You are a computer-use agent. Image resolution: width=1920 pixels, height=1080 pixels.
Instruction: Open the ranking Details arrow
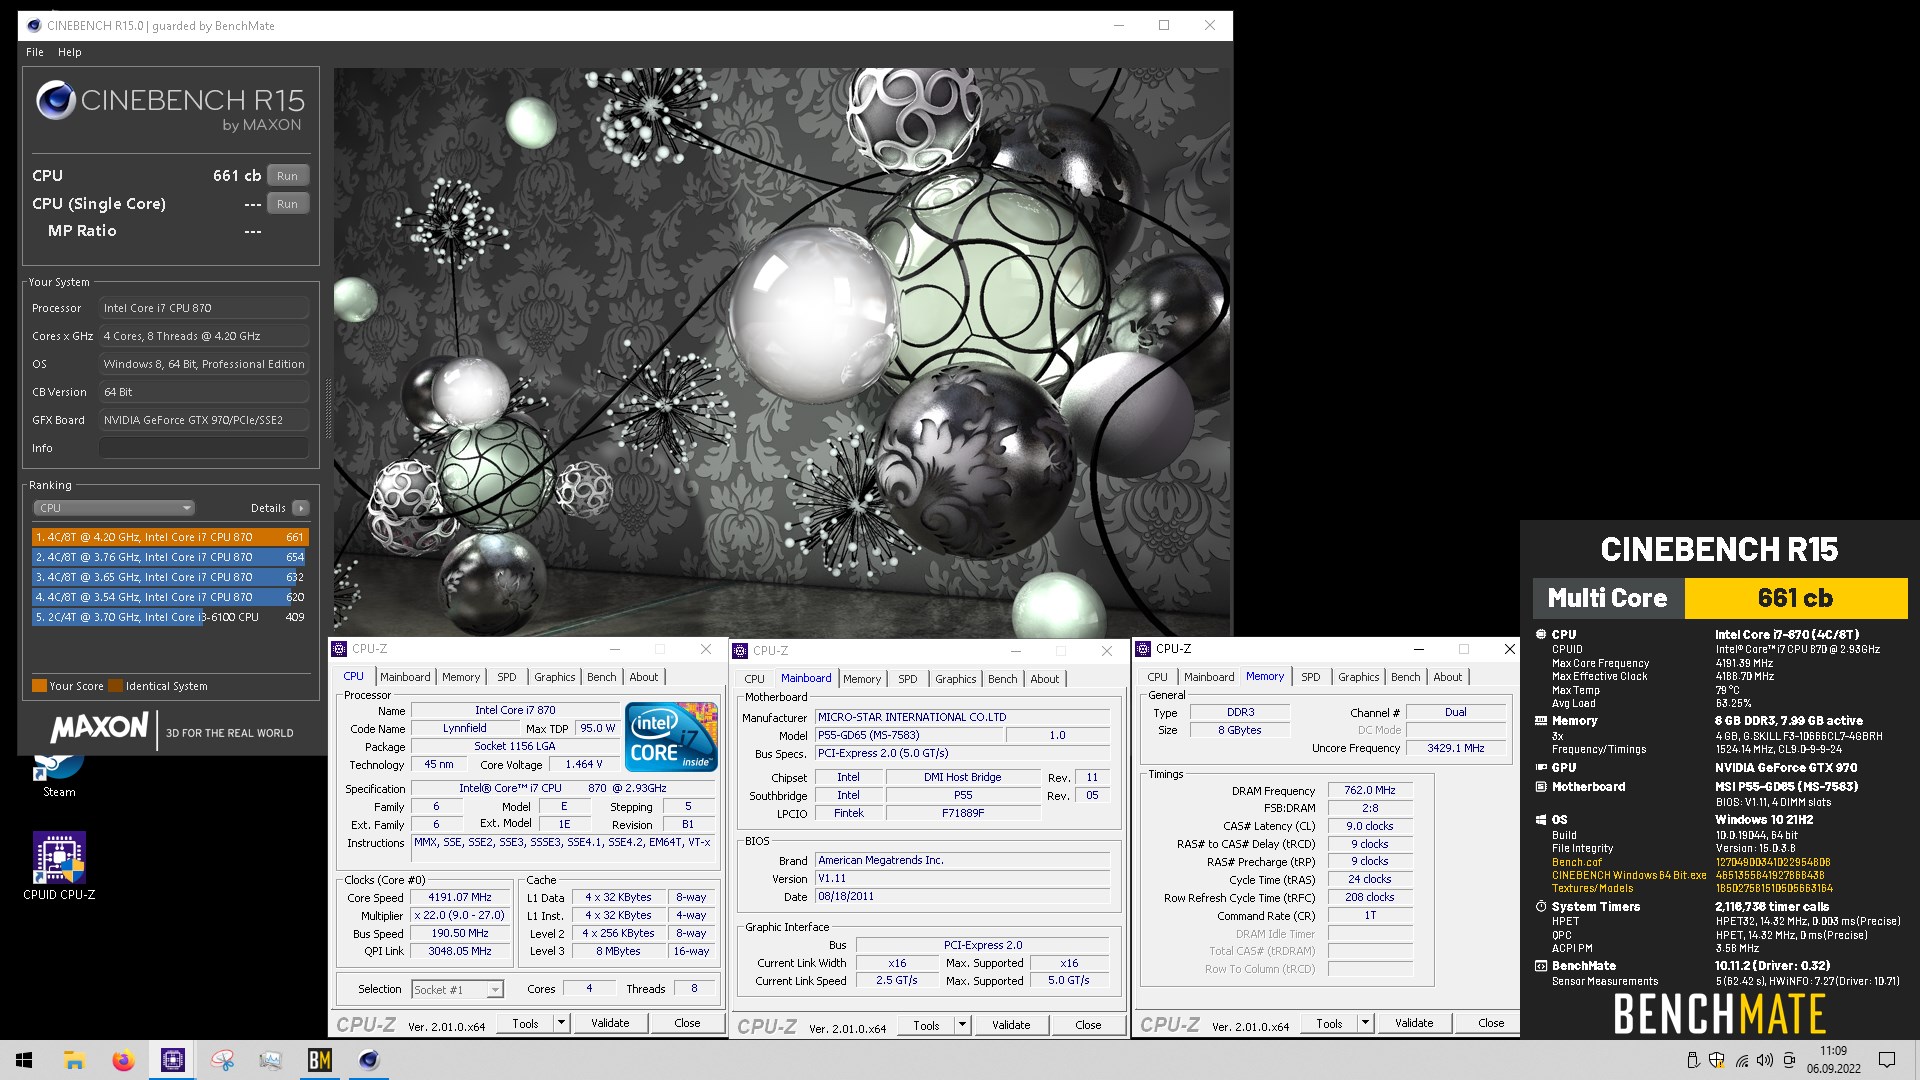(301, 508)
